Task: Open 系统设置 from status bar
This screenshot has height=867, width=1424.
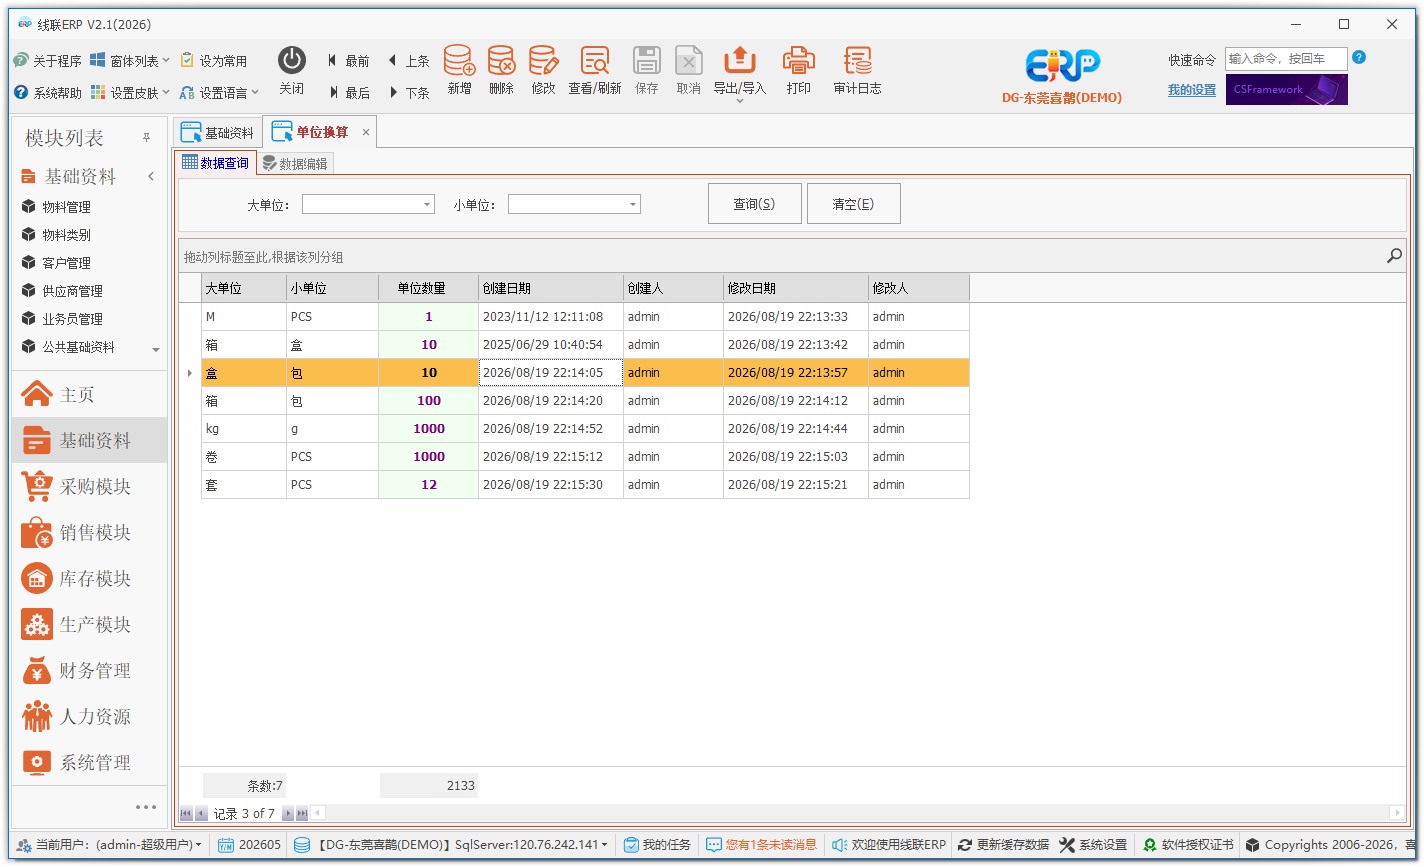Action: [1093, 845]
